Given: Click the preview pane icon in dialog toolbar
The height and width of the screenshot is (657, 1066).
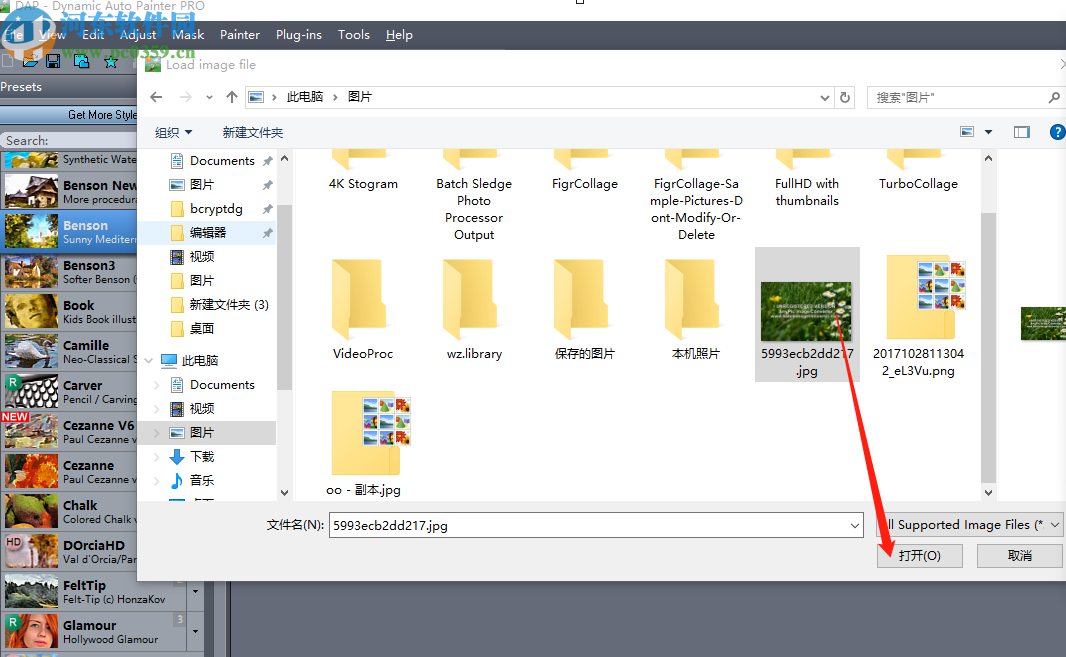Looking at the screenshot, I should (x=1021, y=131).
